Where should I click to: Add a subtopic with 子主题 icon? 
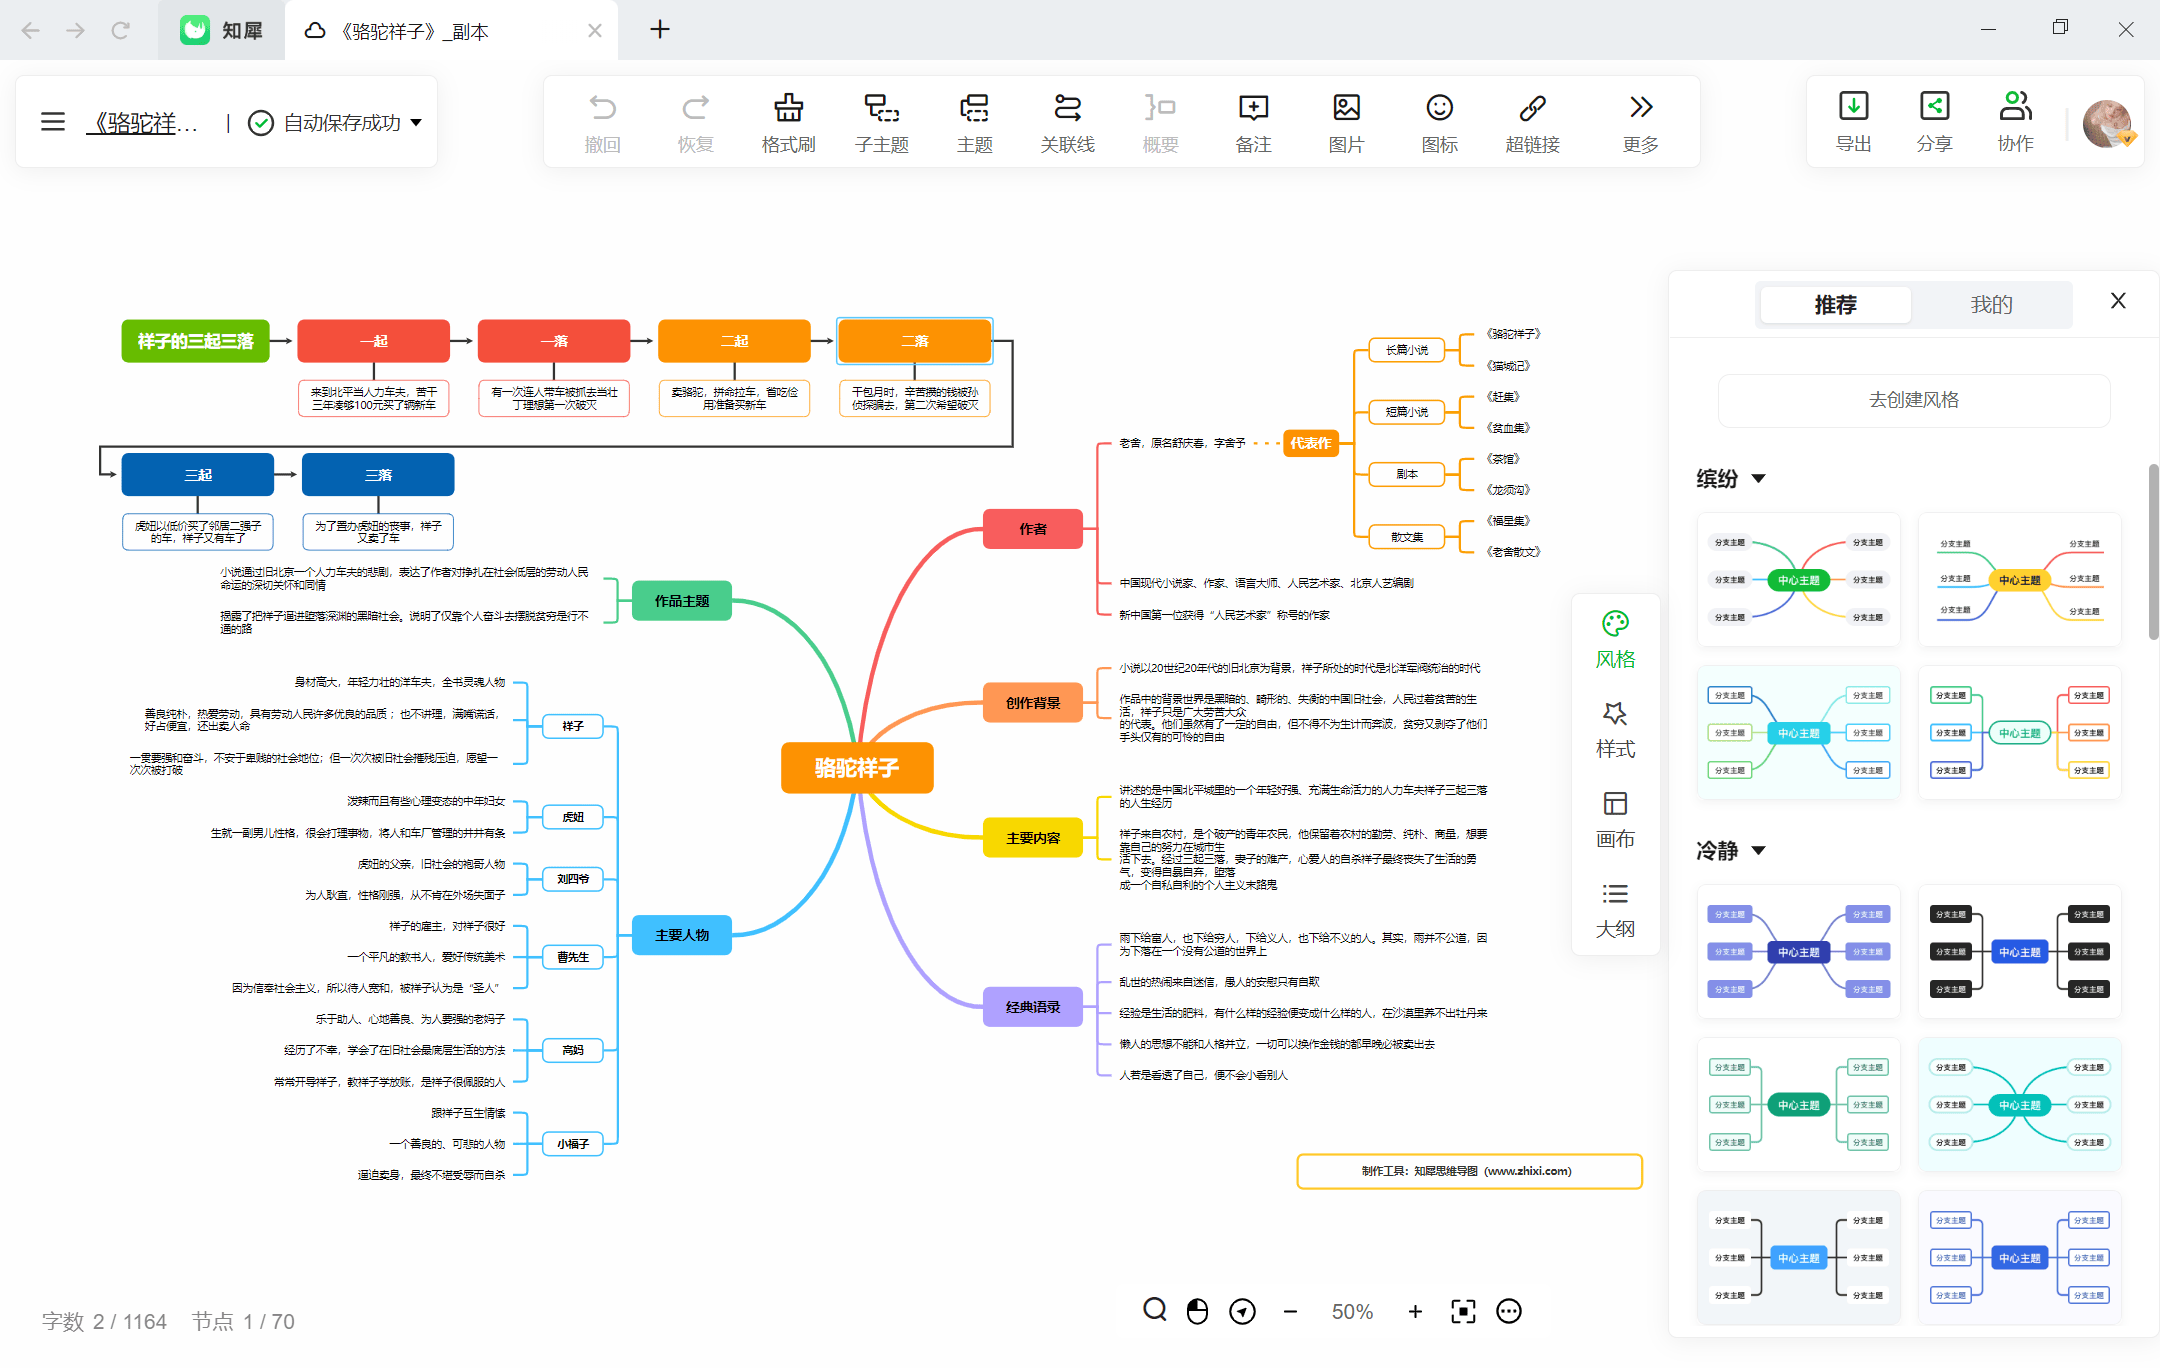(881, 122)
